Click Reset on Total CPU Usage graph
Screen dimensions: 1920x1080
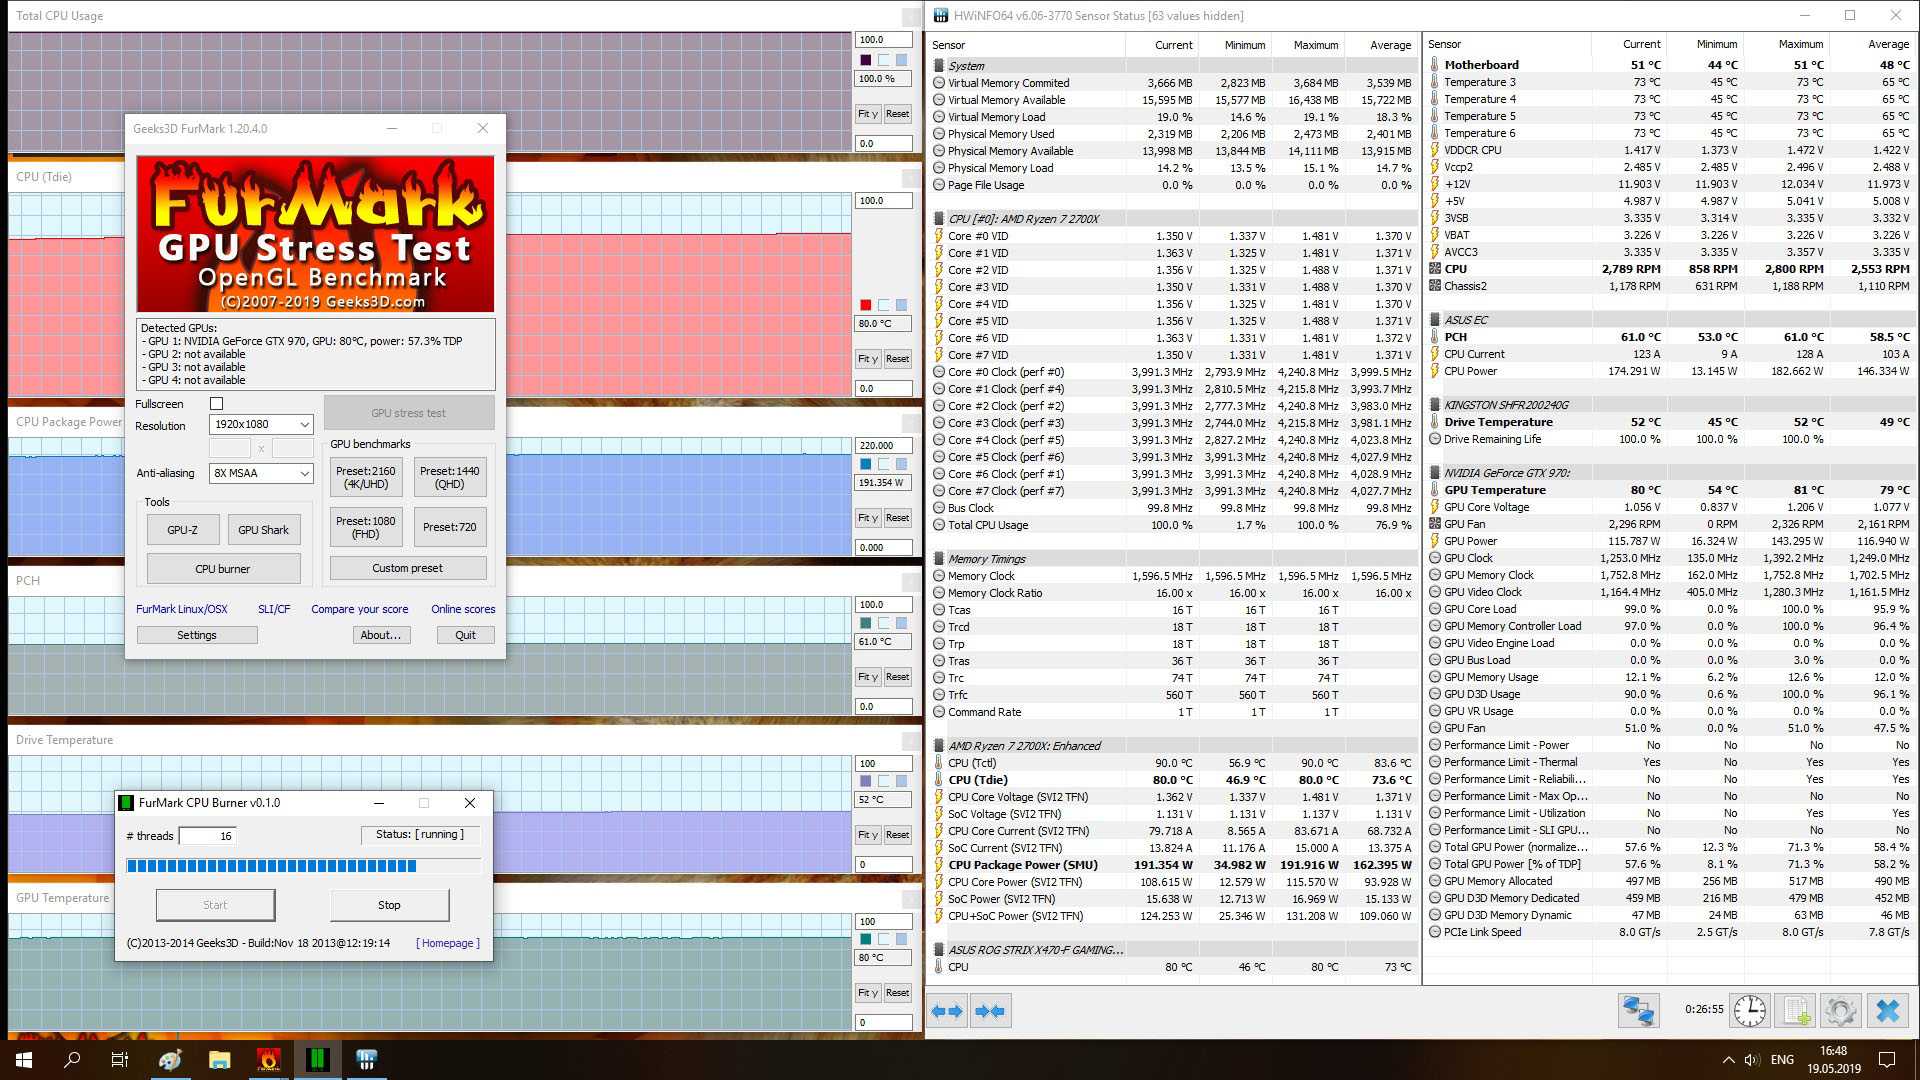point(897,114)
